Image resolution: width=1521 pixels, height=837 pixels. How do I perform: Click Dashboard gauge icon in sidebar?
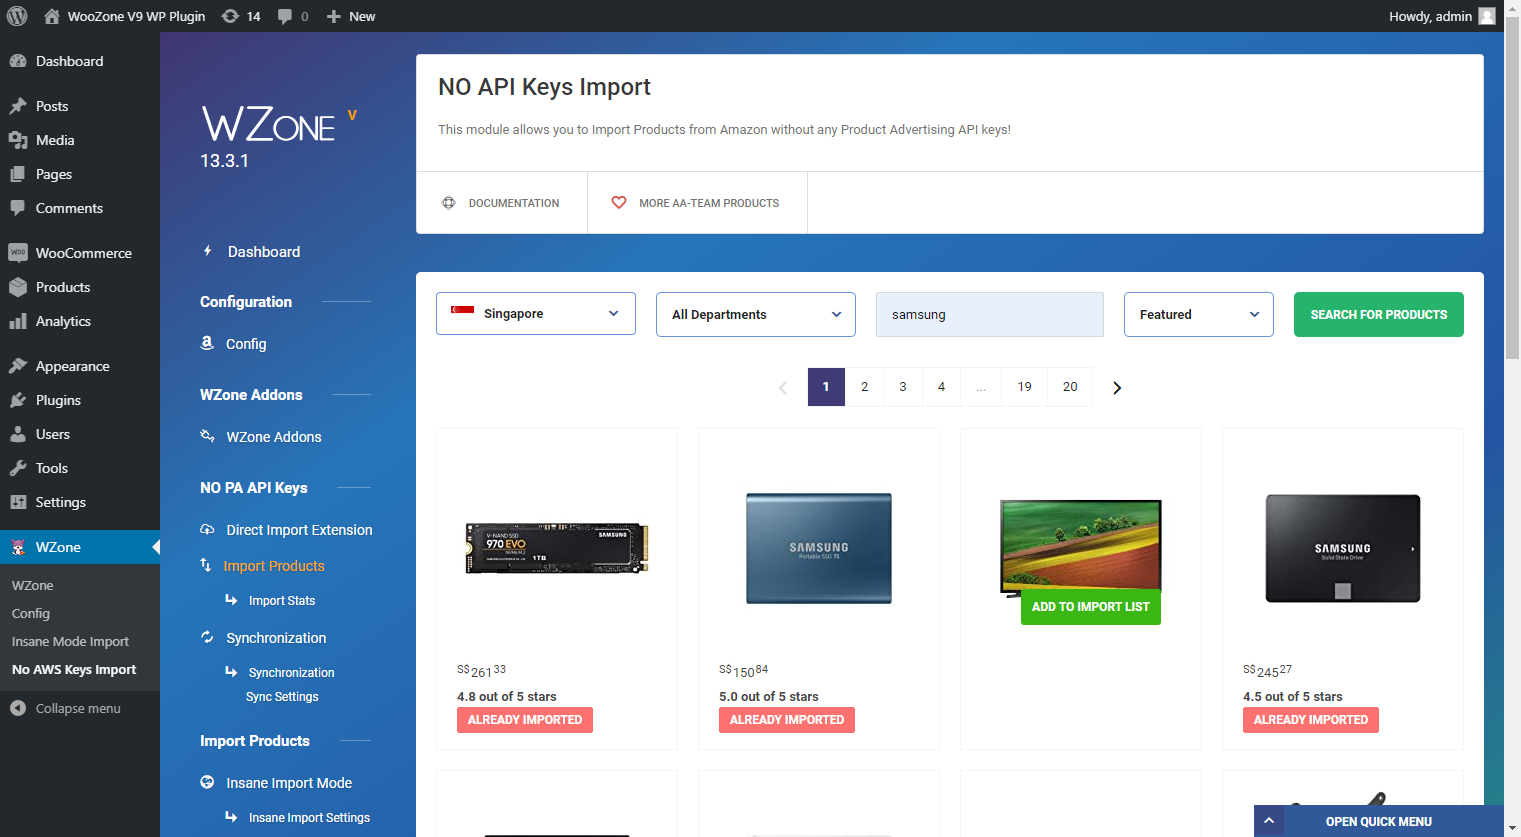(18, 61)
